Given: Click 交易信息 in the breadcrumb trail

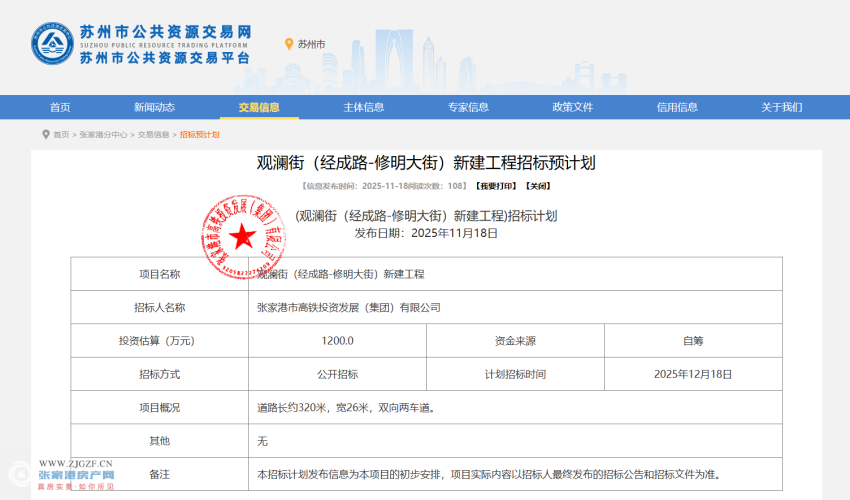Looking at the screenshot, I should click(153, 134).
